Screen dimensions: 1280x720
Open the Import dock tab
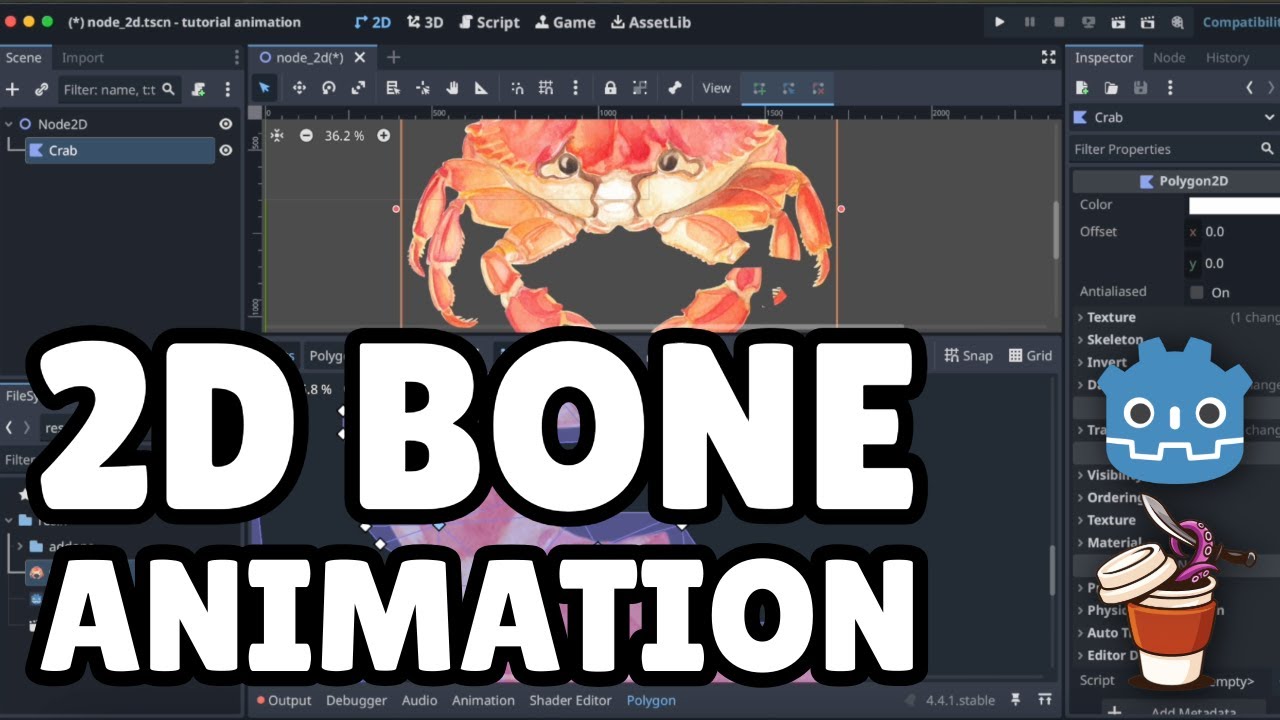83,57
